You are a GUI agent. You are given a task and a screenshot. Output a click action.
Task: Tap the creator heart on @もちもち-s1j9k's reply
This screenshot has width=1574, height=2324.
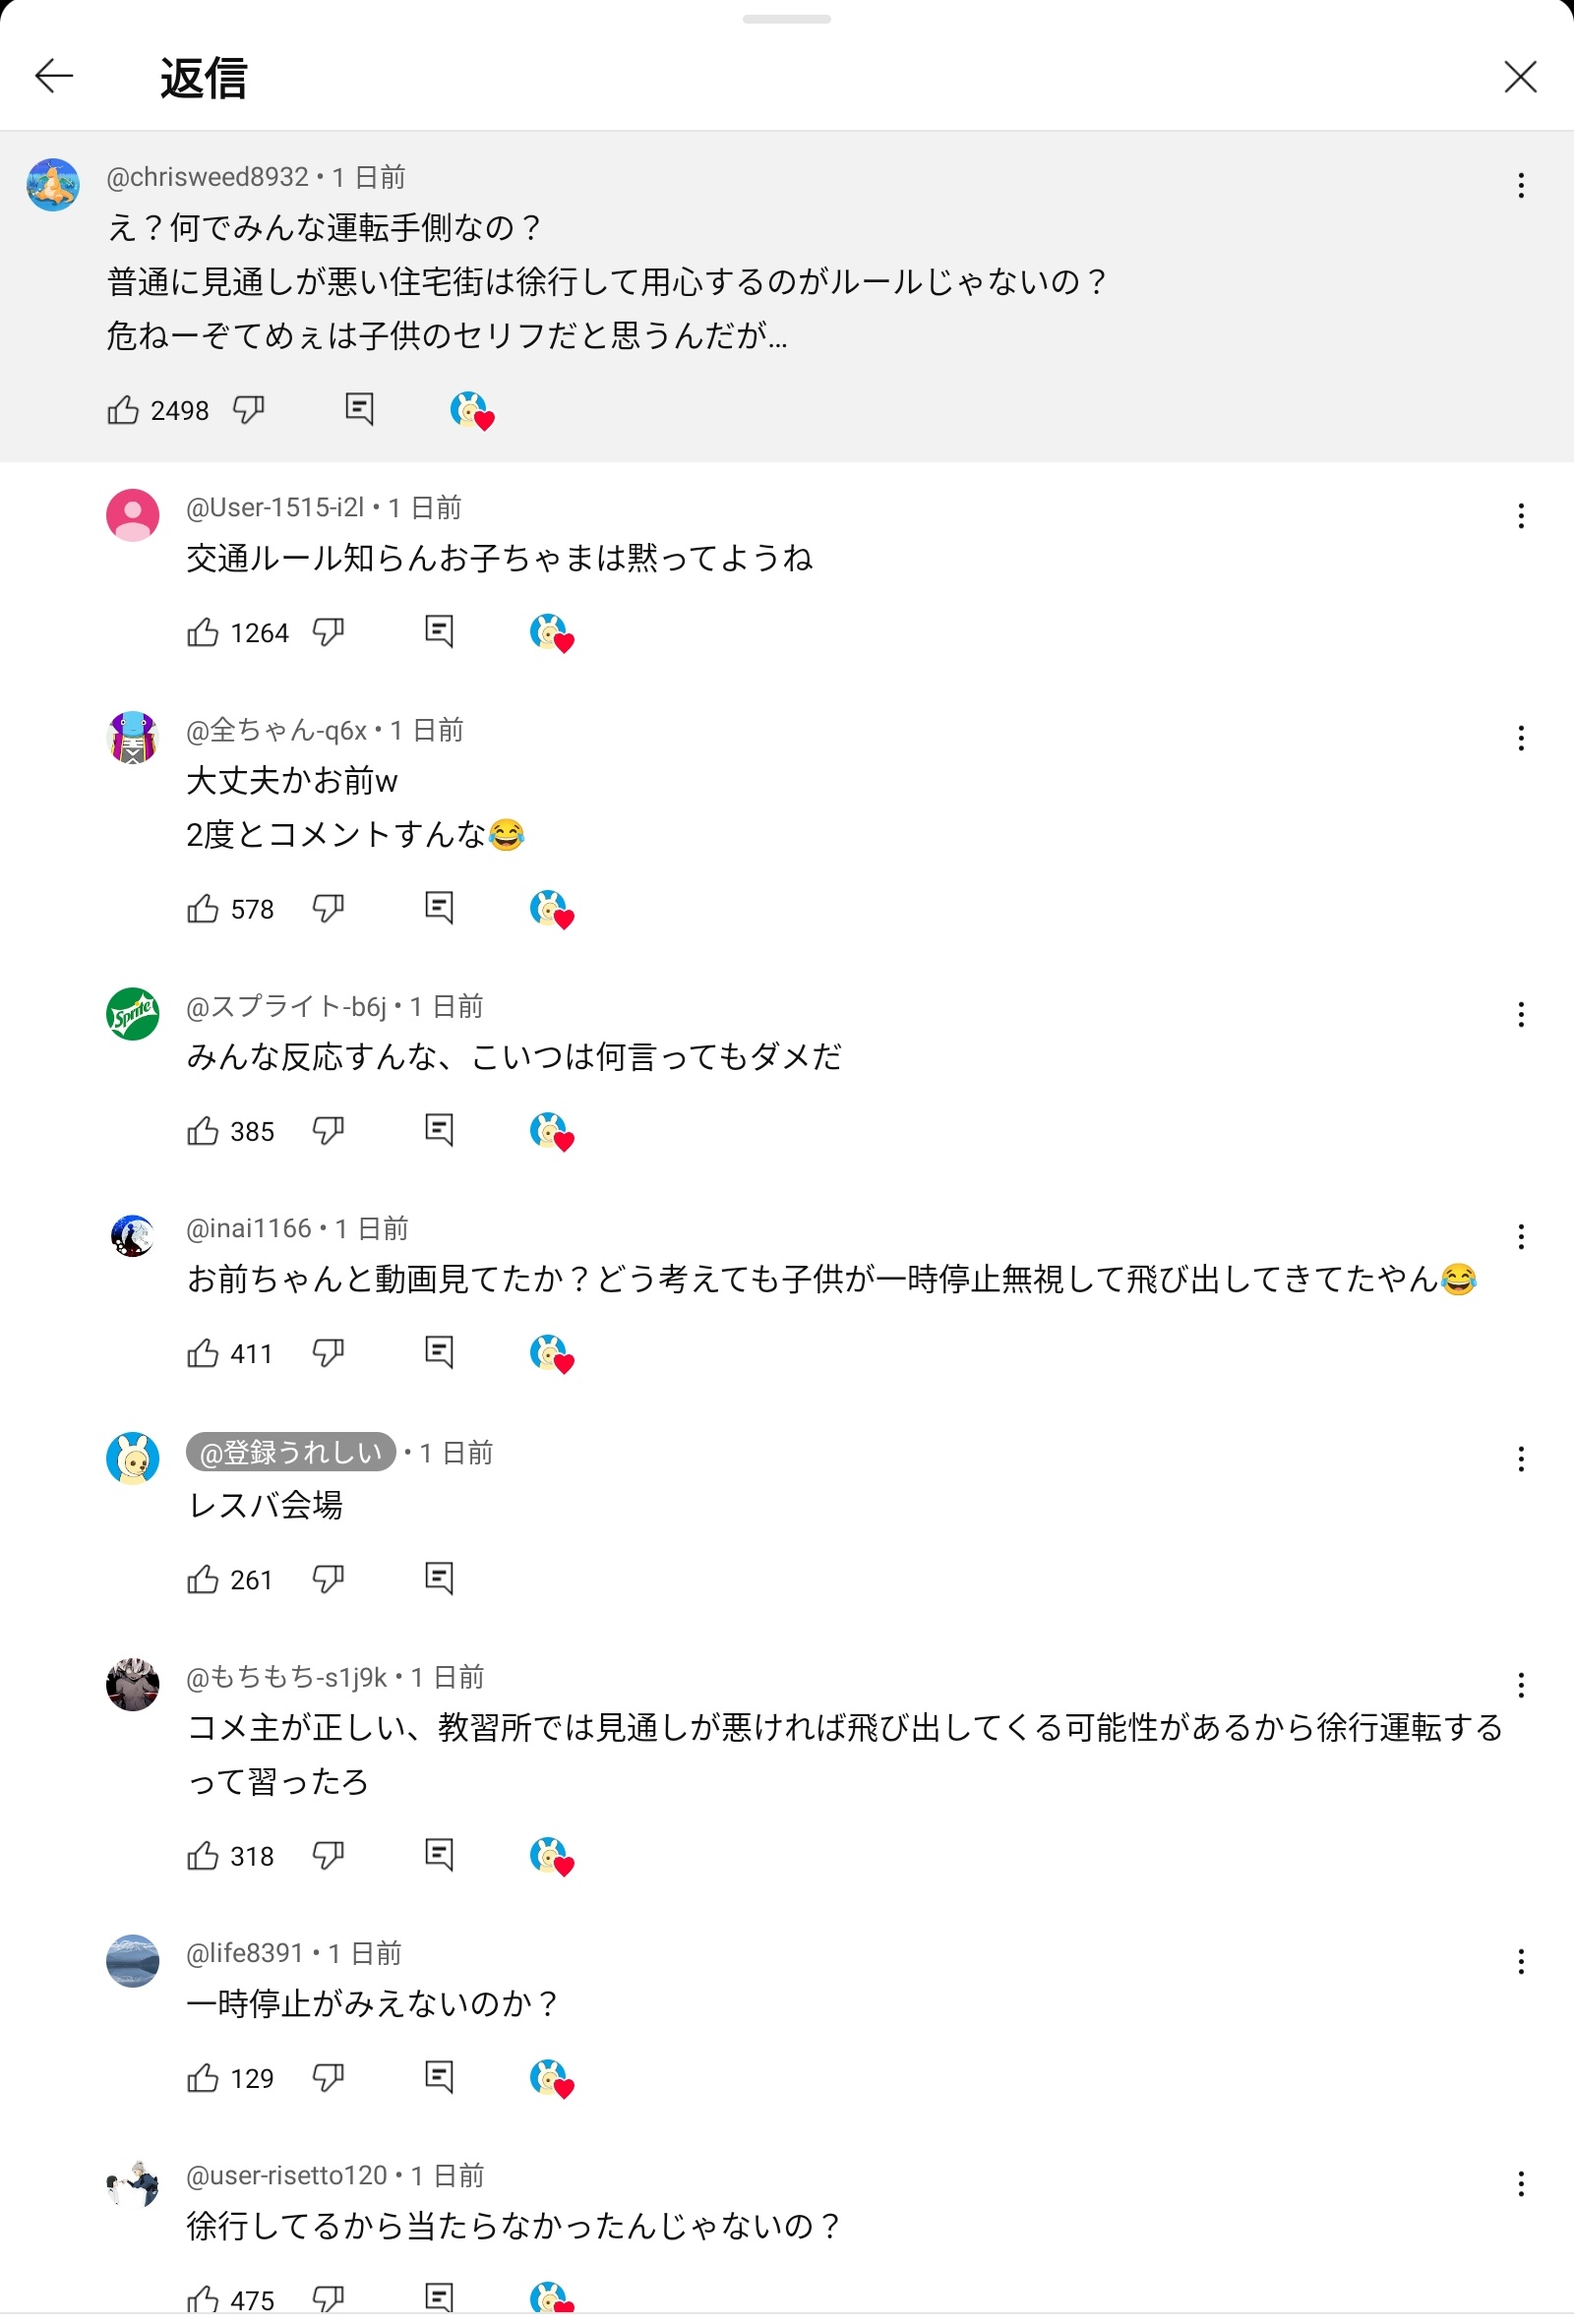(x=551, y=1856)
